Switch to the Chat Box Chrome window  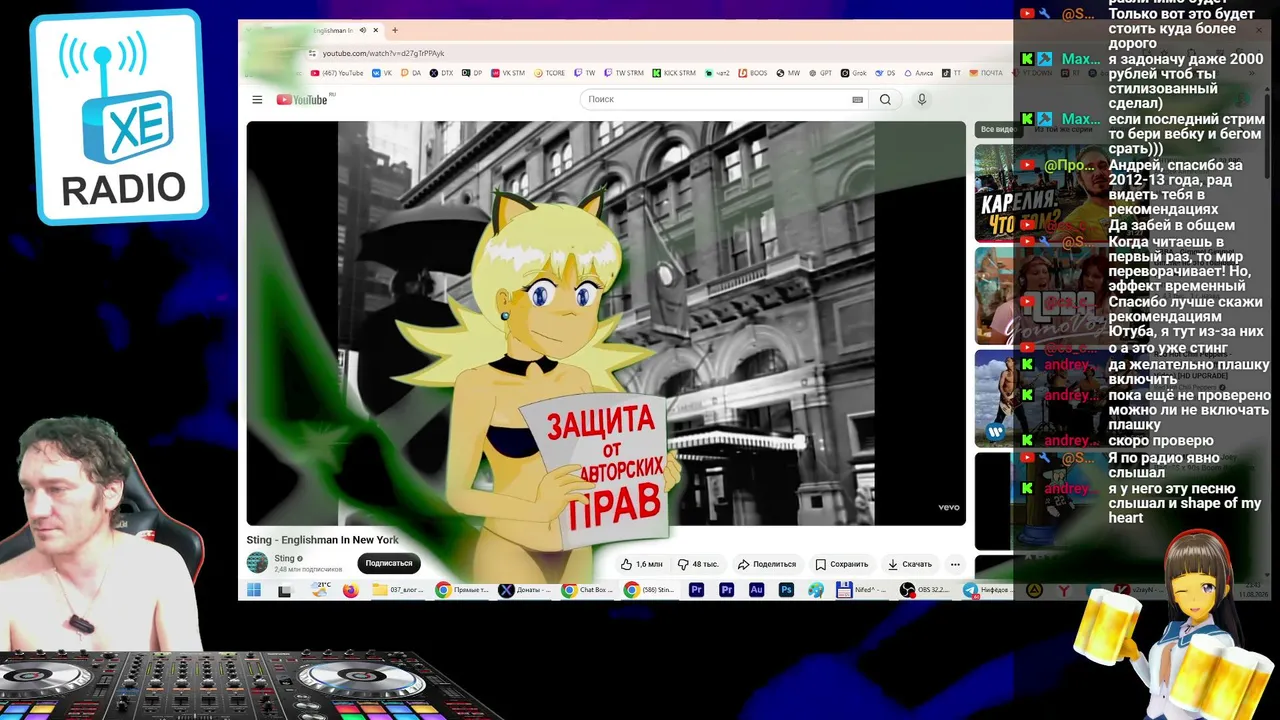click(589, 590)
